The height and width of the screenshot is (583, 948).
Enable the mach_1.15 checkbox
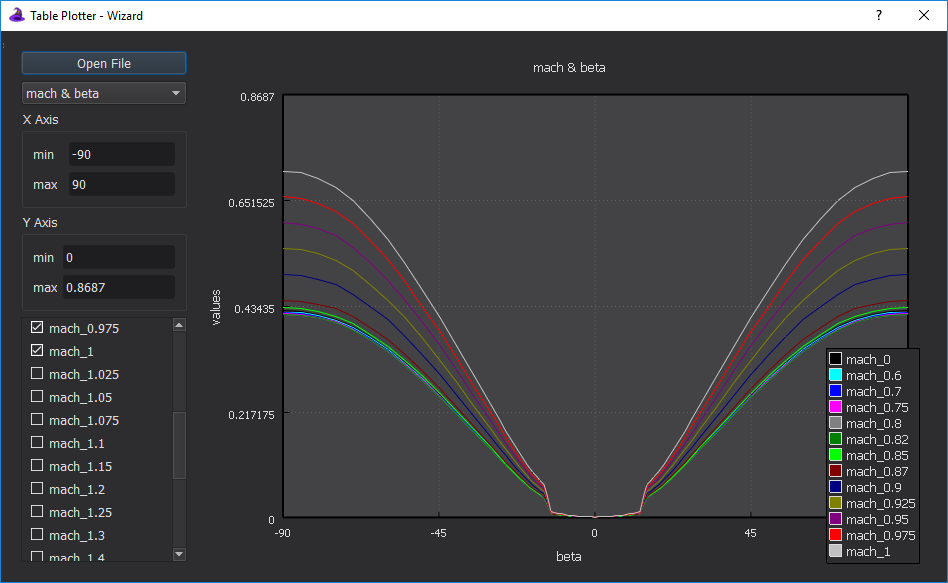coord(37,465)
